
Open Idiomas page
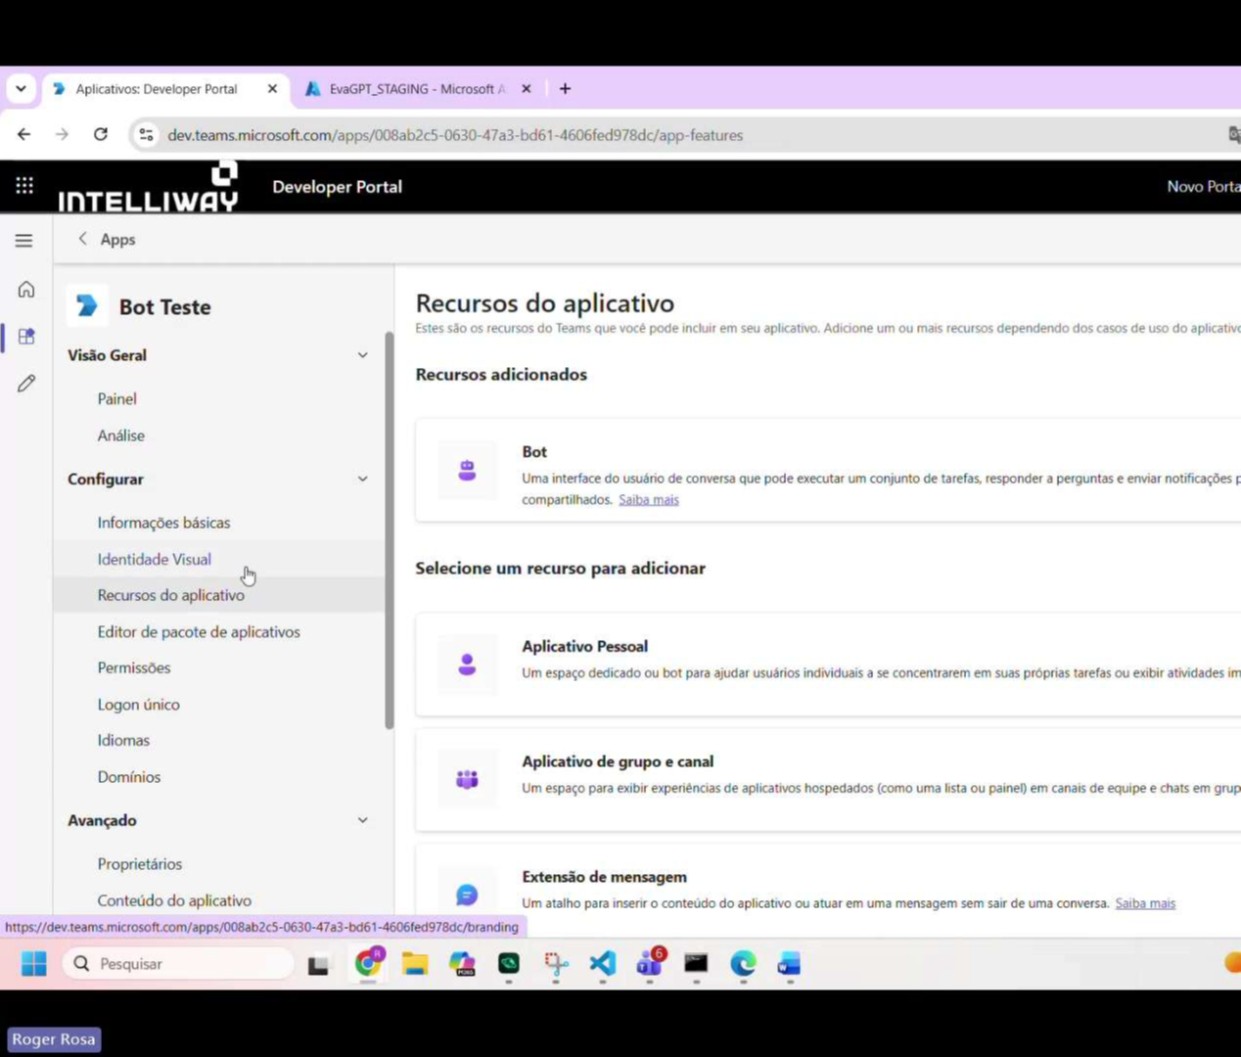124,741
